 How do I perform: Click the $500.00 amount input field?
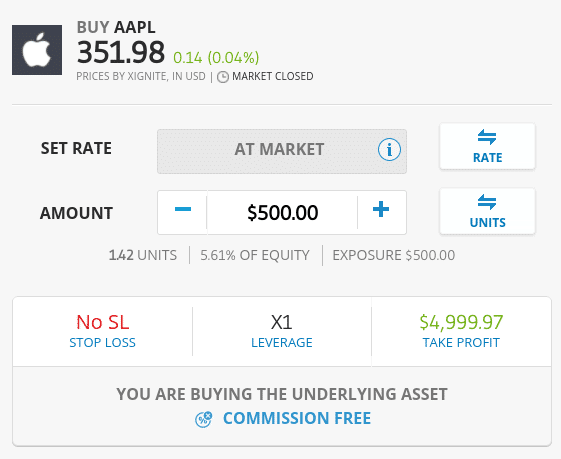coord(282,213)
